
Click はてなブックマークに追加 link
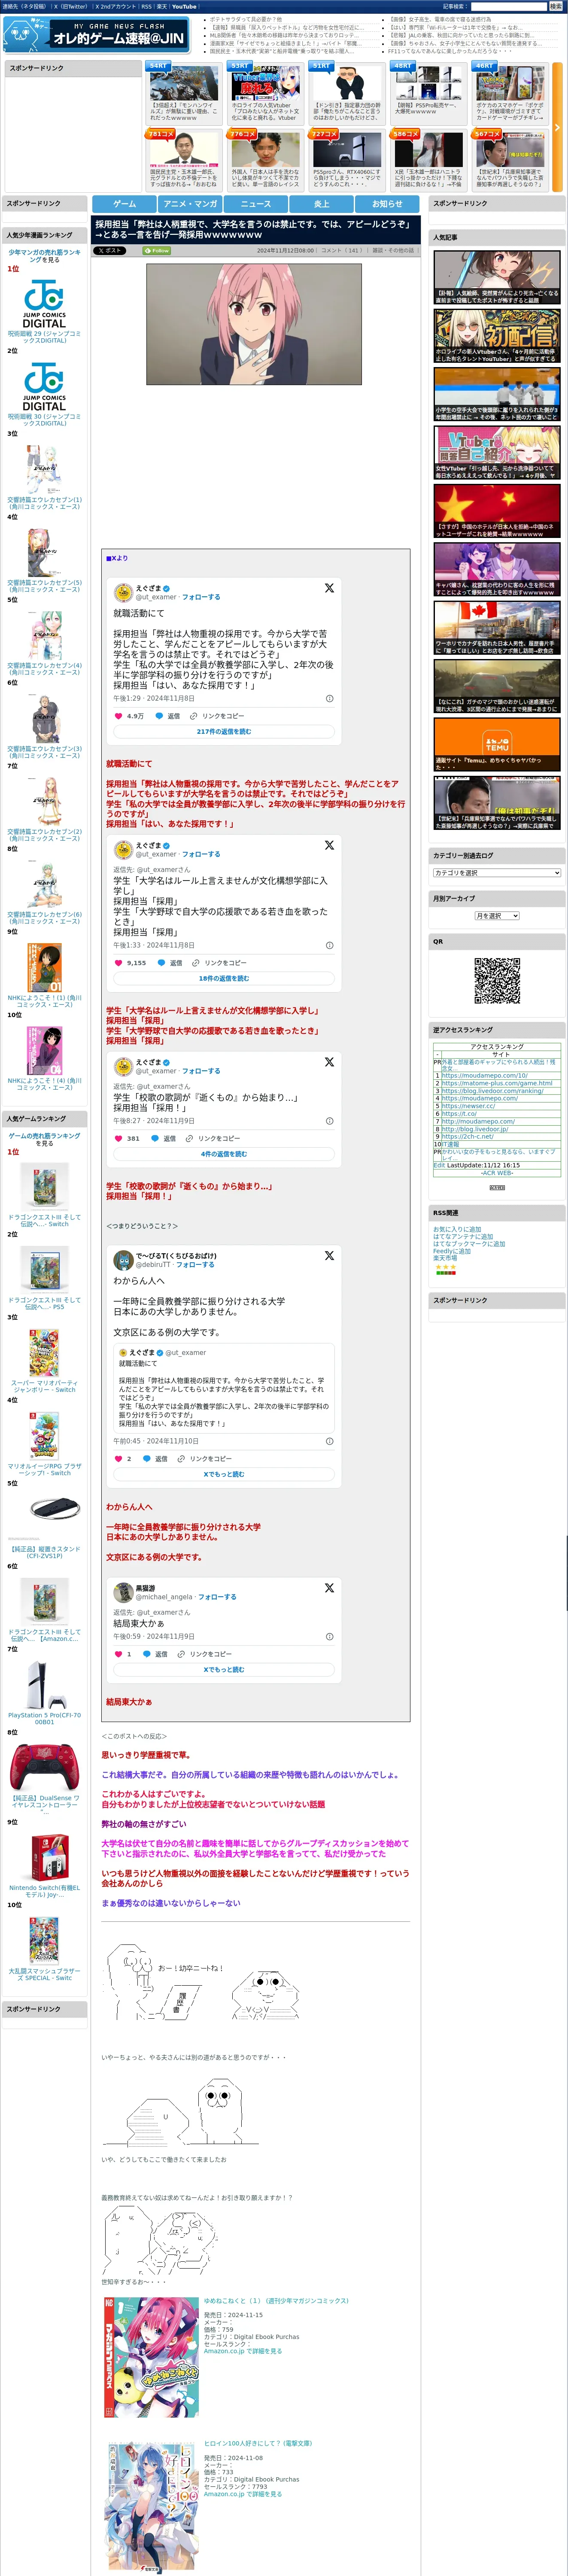[x=469, y=1244]
